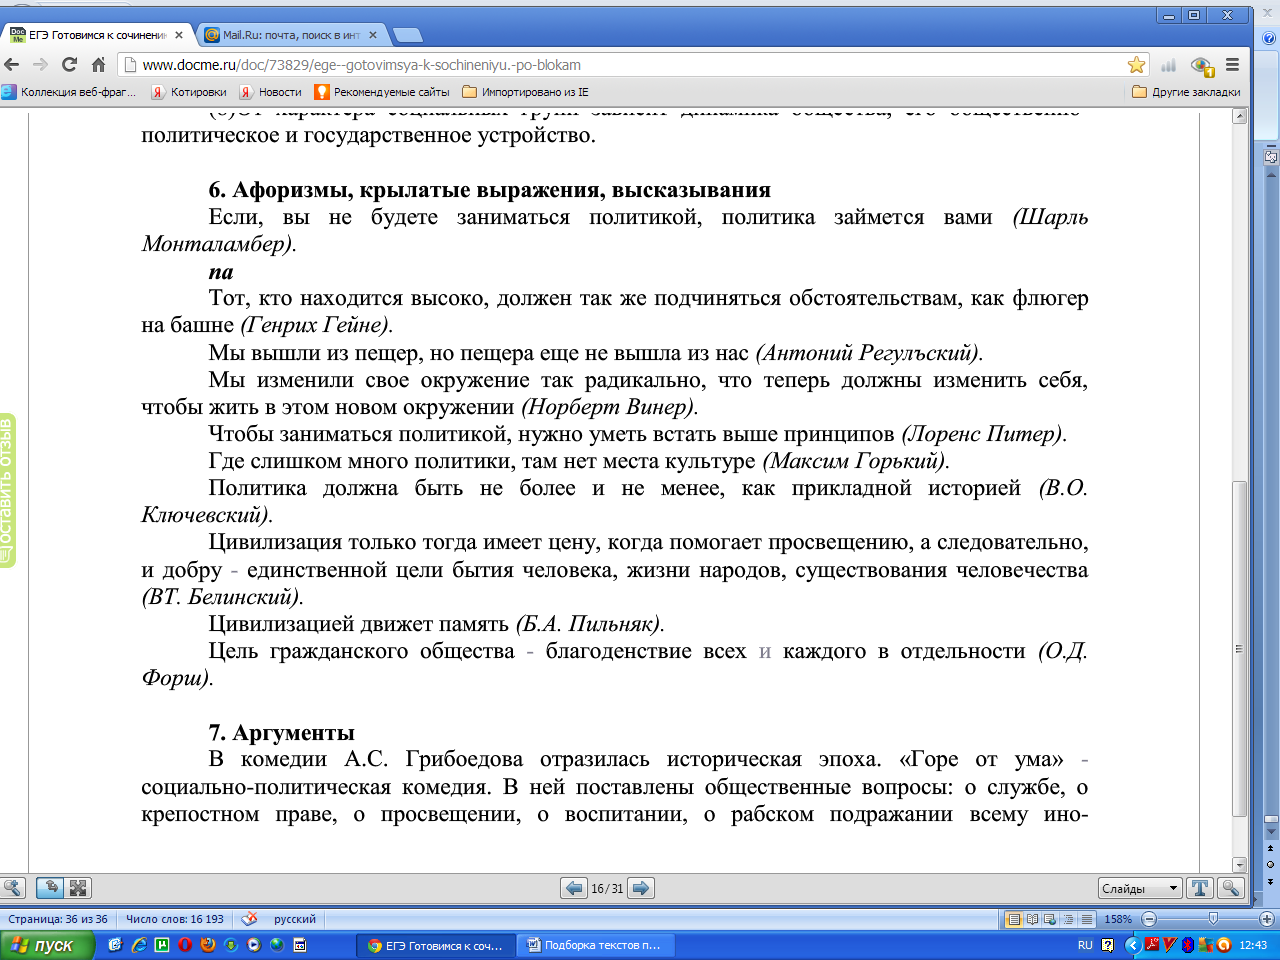Open a new browser tab

(407, 35)
